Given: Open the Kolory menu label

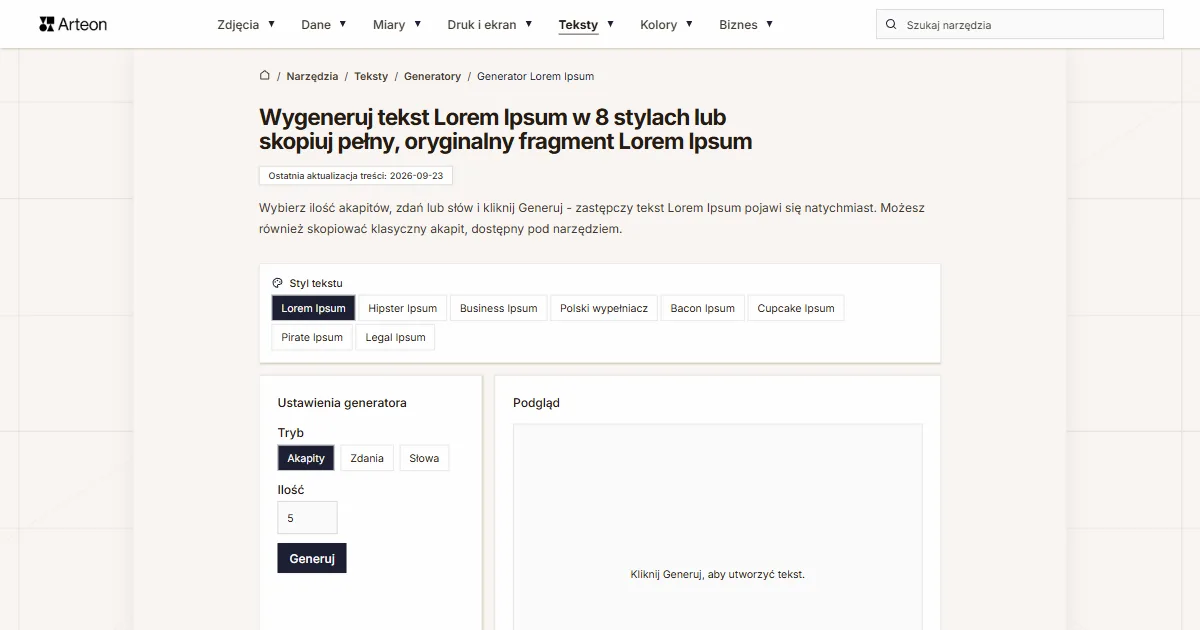Looking at the screenshot, I should point(659,25).
